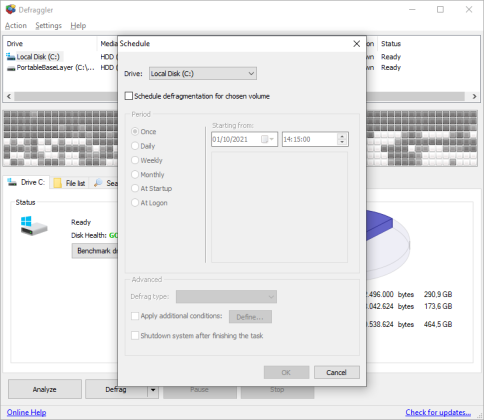Expand the Defrag button dropdown arrow
The image size is (484, 420).
pos(153,389)
